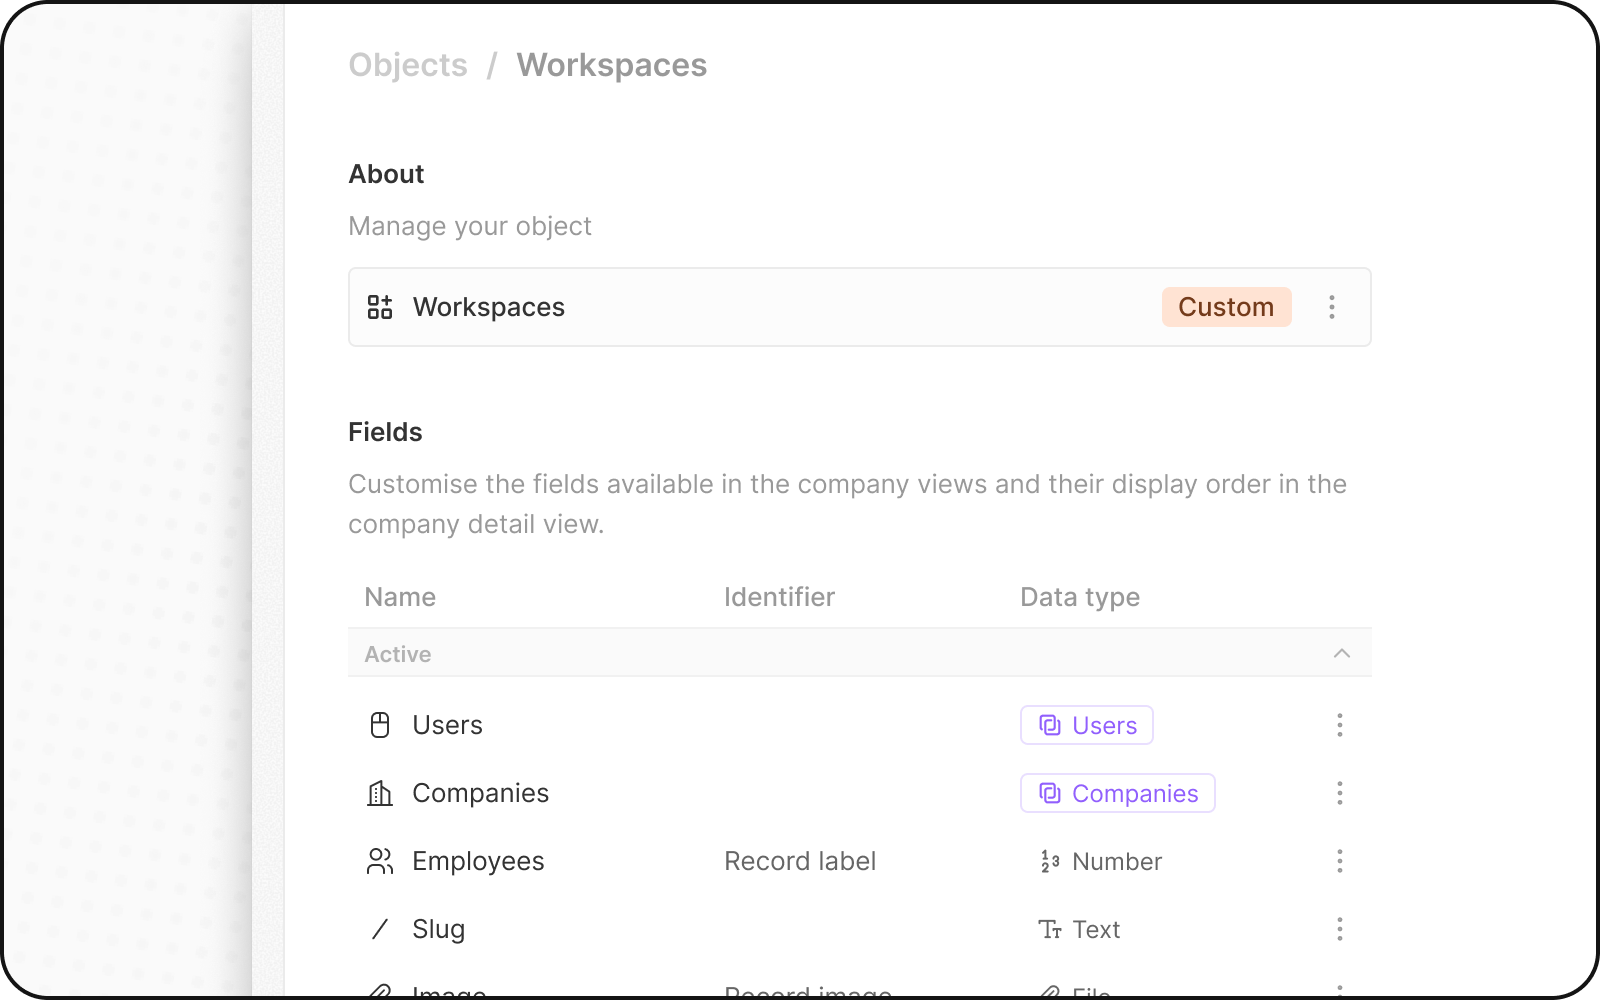Click the Companies relation badge
This screenshot has width=1600, height=1000.
point(1117,793)
